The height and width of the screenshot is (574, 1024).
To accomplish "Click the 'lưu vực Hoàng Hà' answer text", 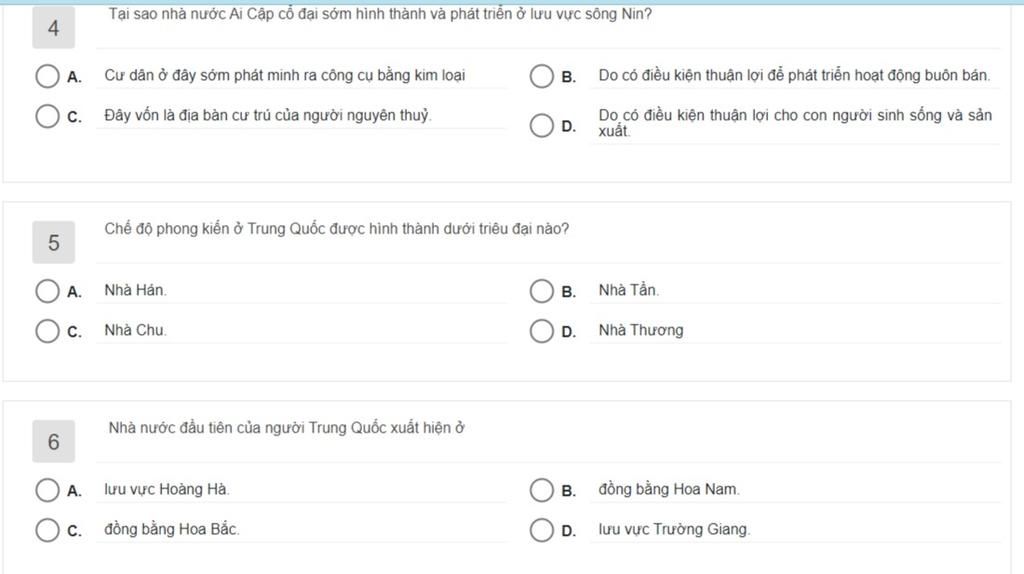I will tap(166, 490).
